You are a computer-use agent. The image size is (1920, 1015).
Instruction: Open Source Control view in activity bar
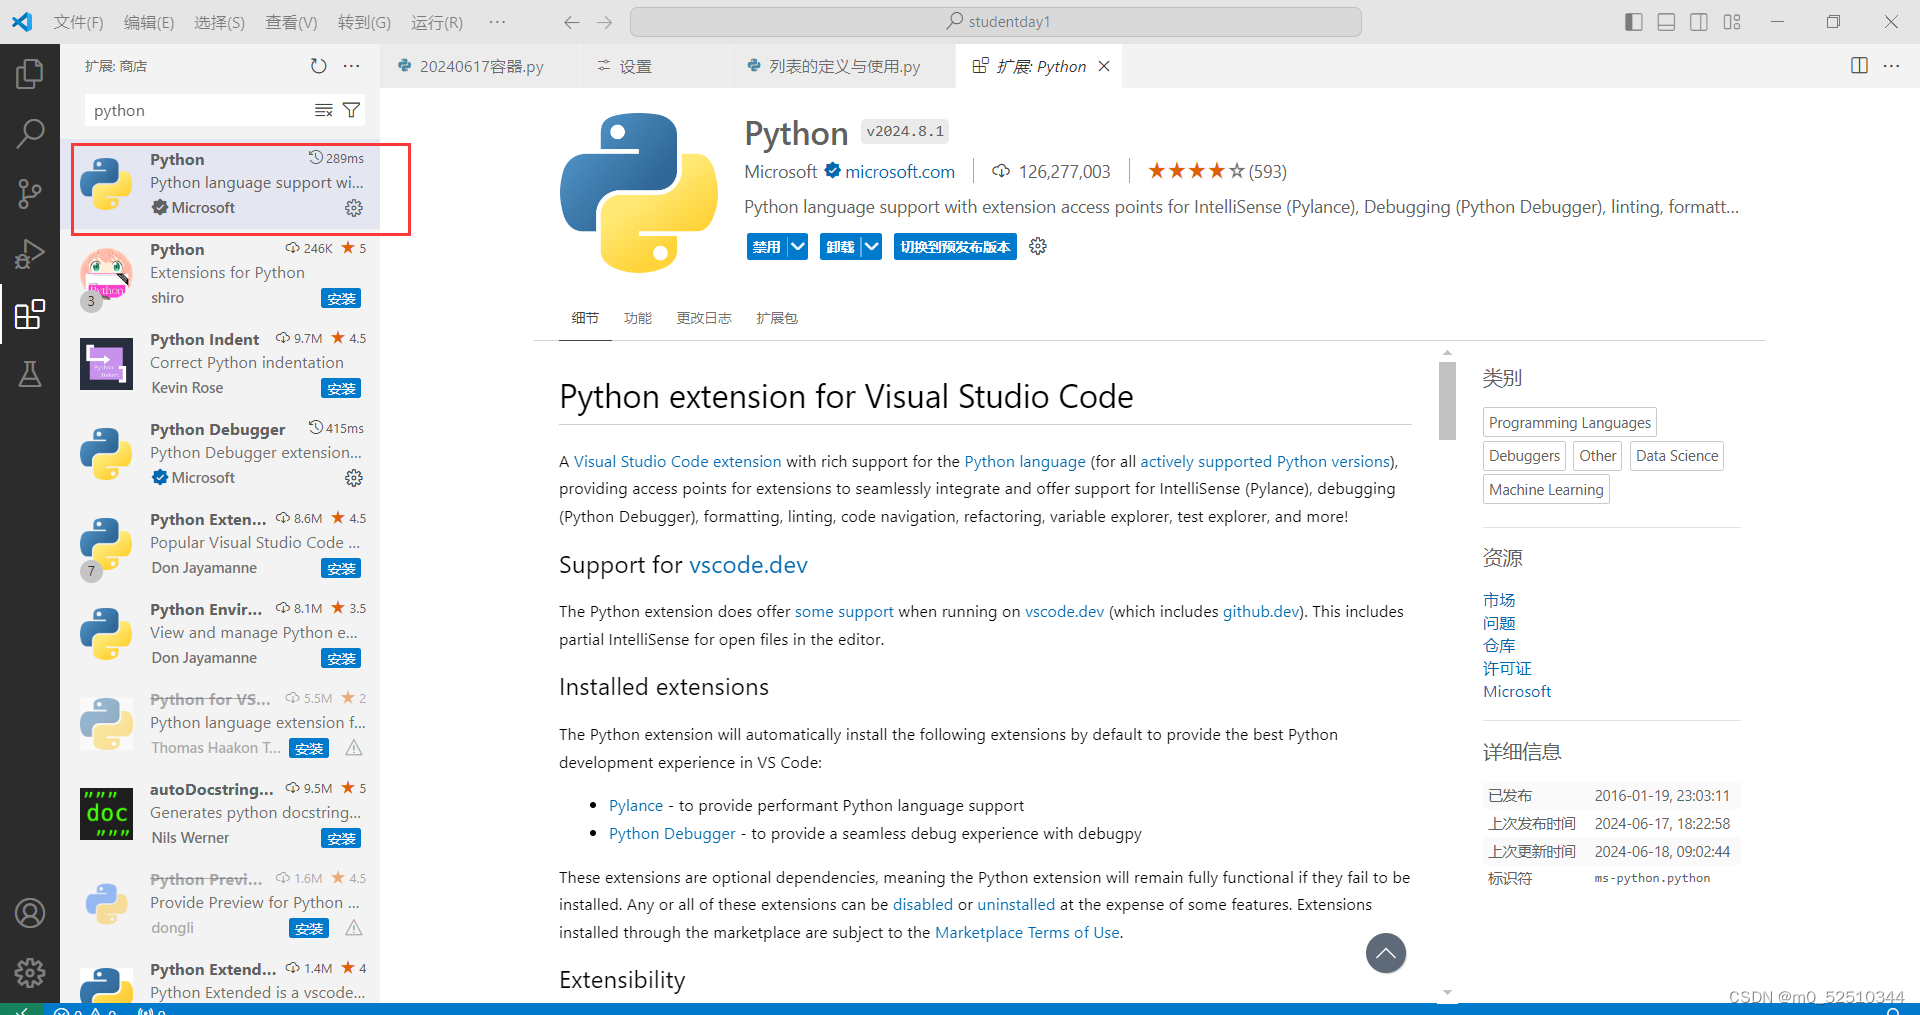(30, 194)
